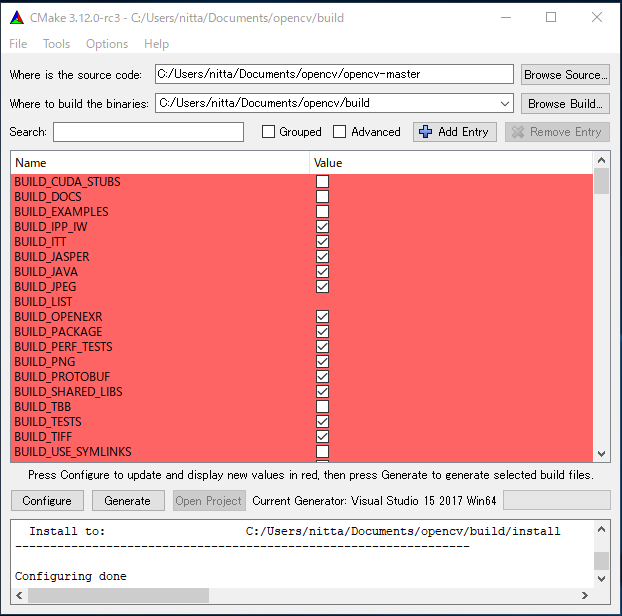Open the Tools menu
The height and width of the screenshot is (616, 622).
56,44
